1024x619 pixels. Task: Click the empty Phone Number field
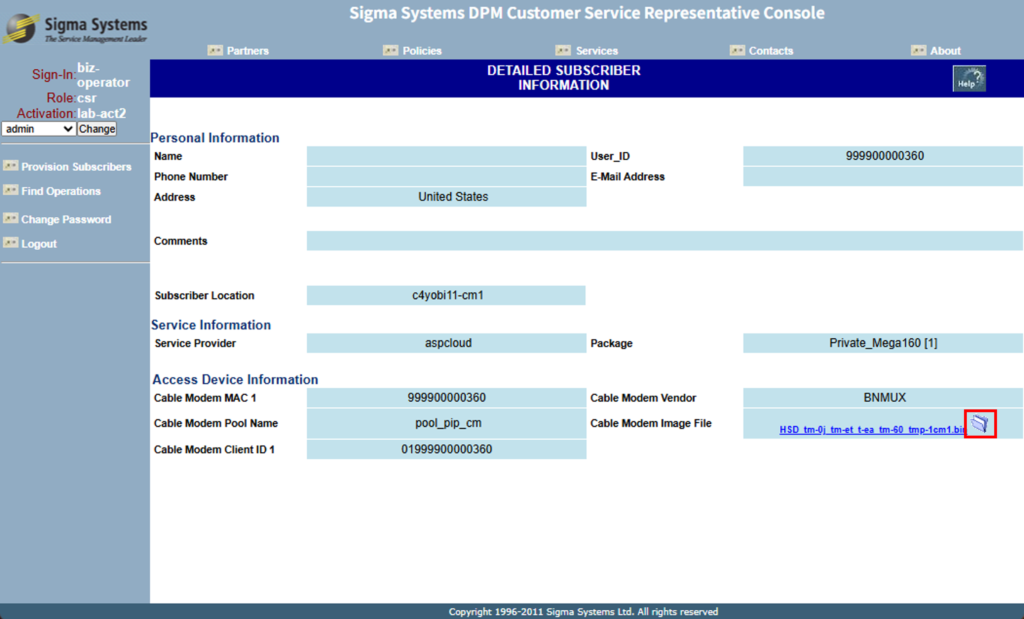tap(446, 176)
